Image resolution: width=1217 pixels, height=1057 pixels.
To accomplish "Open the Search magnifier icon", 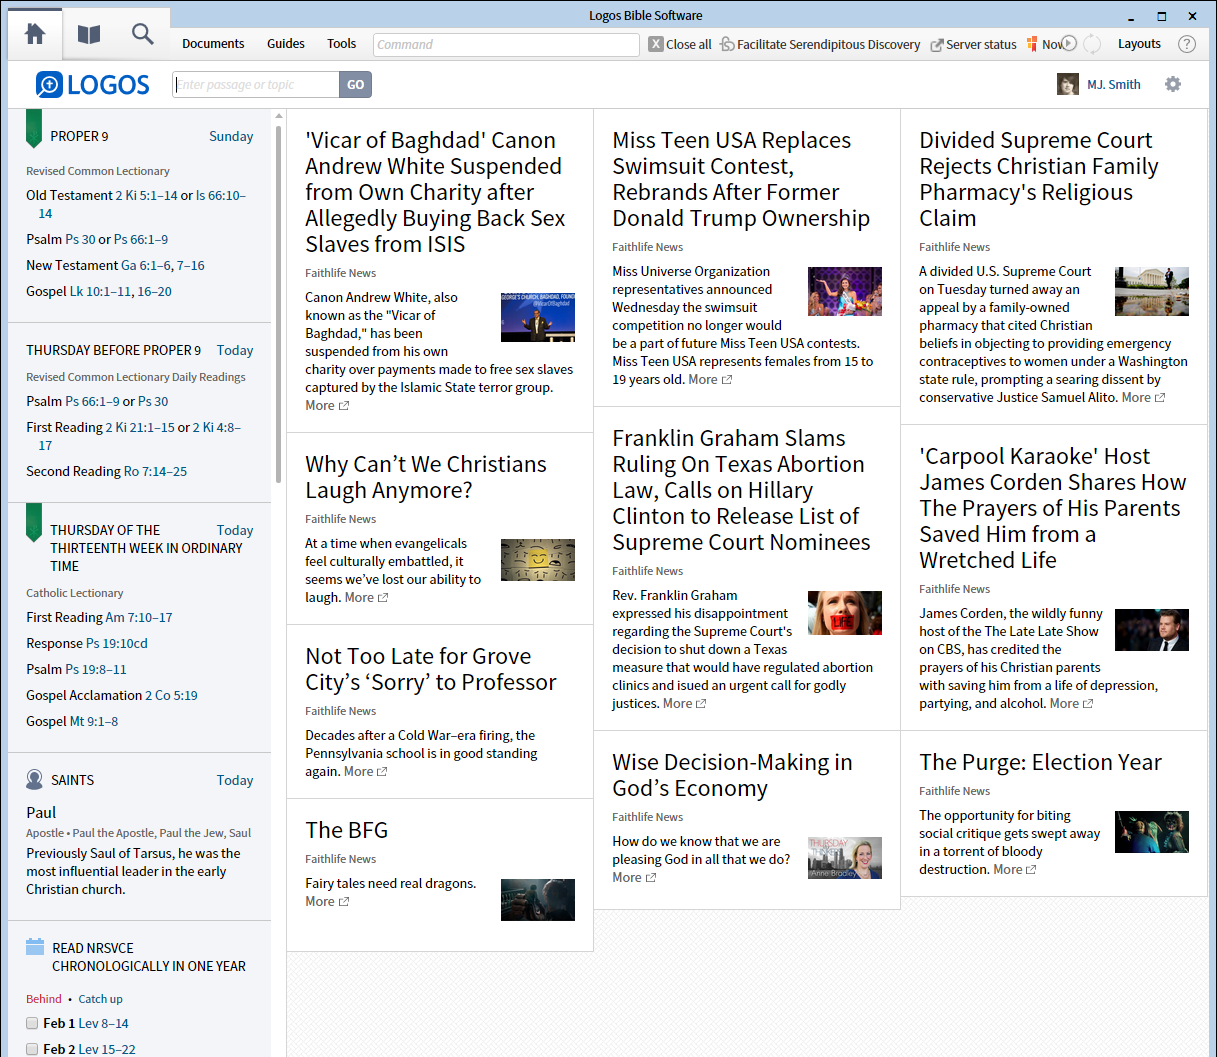I will [142, 33].
